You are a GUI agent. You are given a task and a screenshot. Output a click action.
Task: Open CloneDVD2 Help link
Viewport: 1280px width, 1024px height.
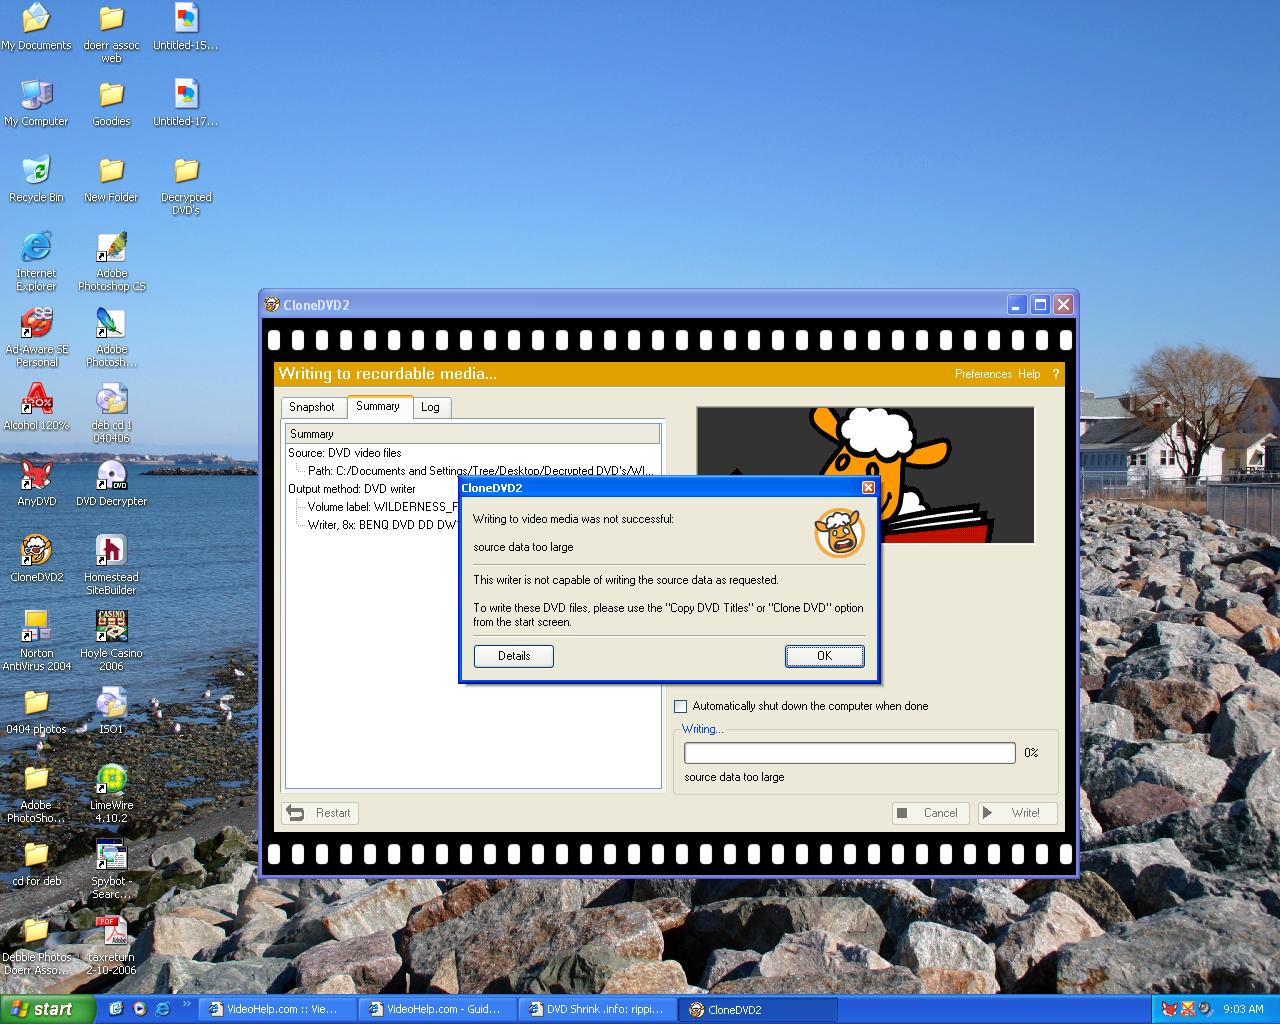pyautogui.click(x=1029, y=374)
